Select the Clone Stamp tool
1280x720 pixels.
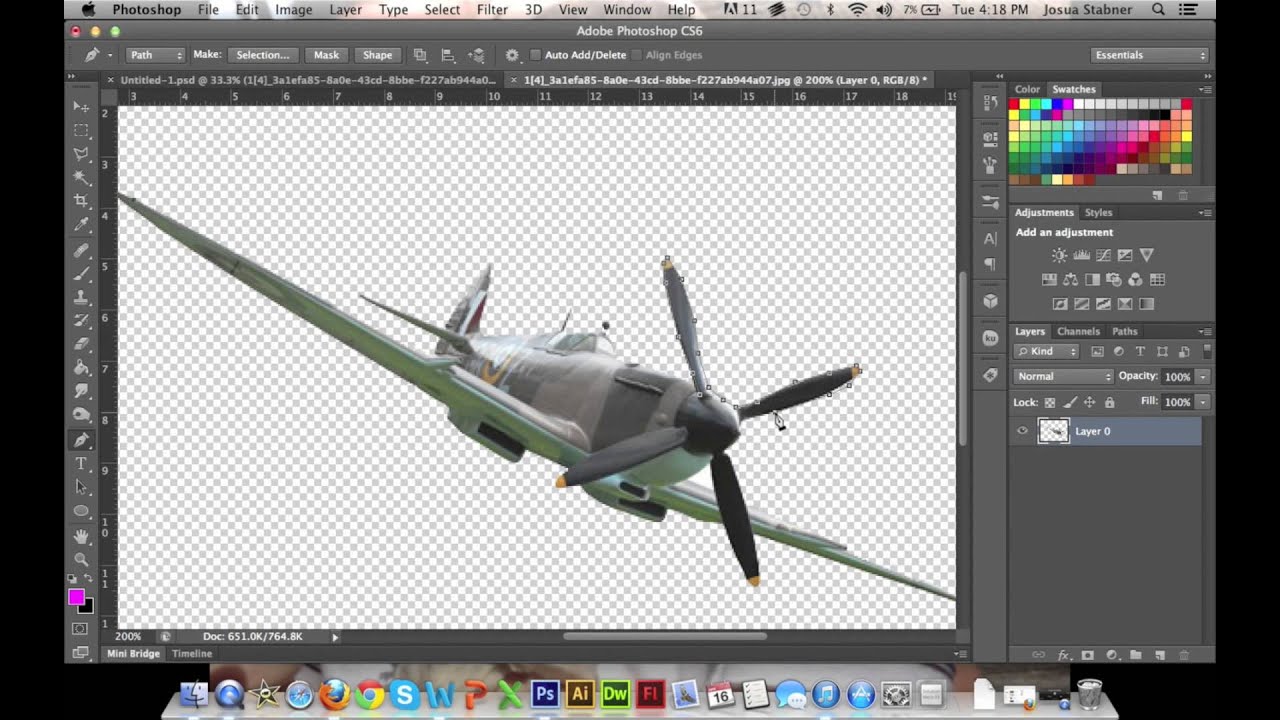coord(81,297)
